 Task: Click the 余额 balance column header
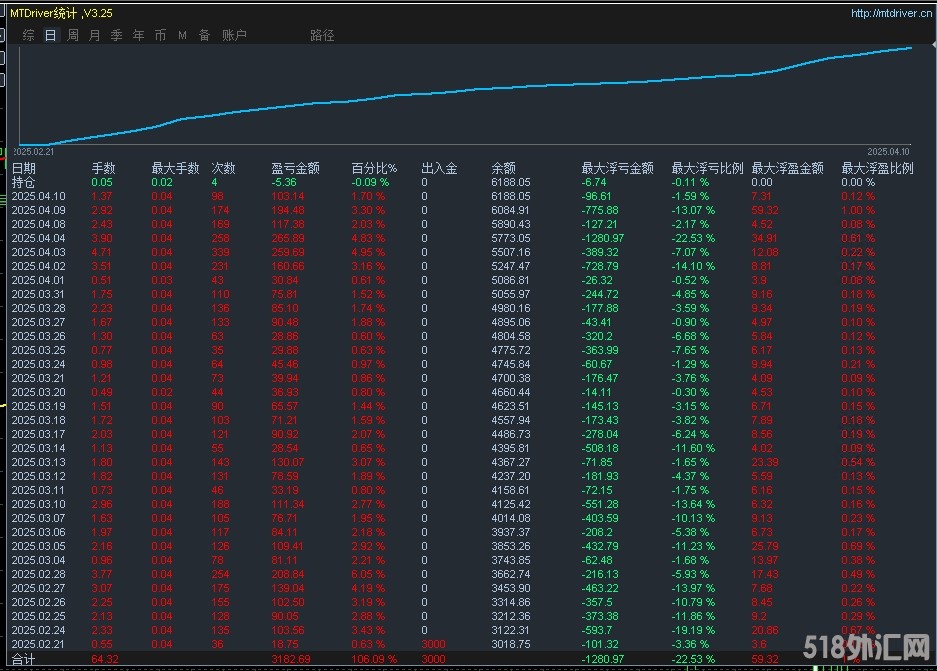pyautogui.click(x=504, y=168)
